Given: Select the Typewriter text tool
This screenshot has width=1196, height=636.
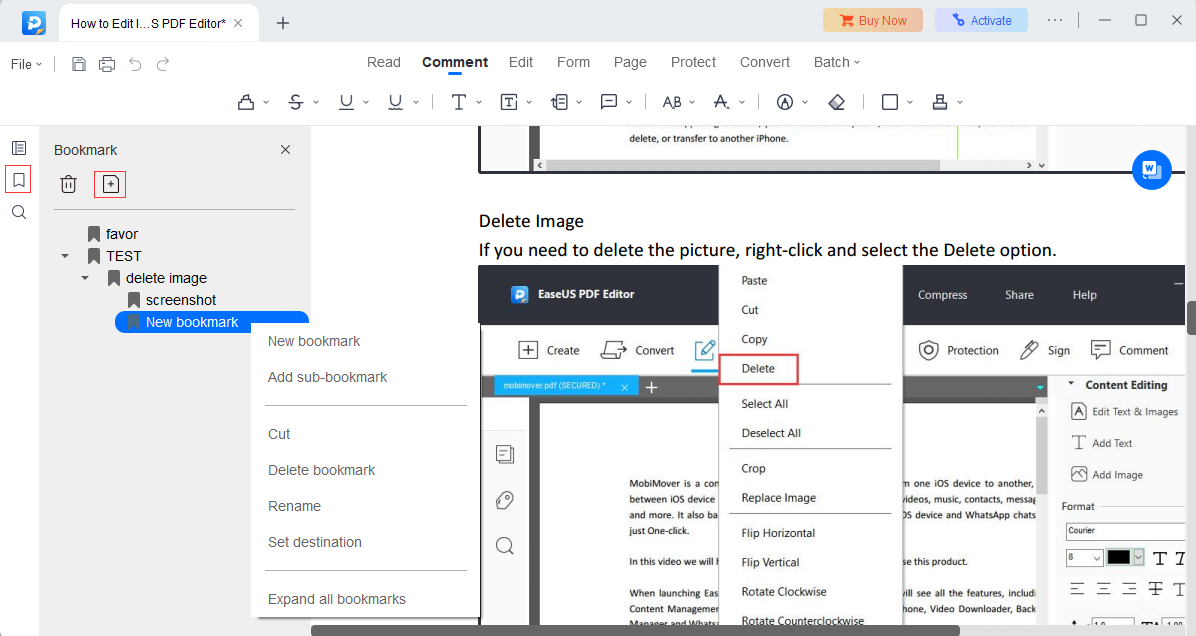Looking at the screenshot, I should [x=458, y=102].
